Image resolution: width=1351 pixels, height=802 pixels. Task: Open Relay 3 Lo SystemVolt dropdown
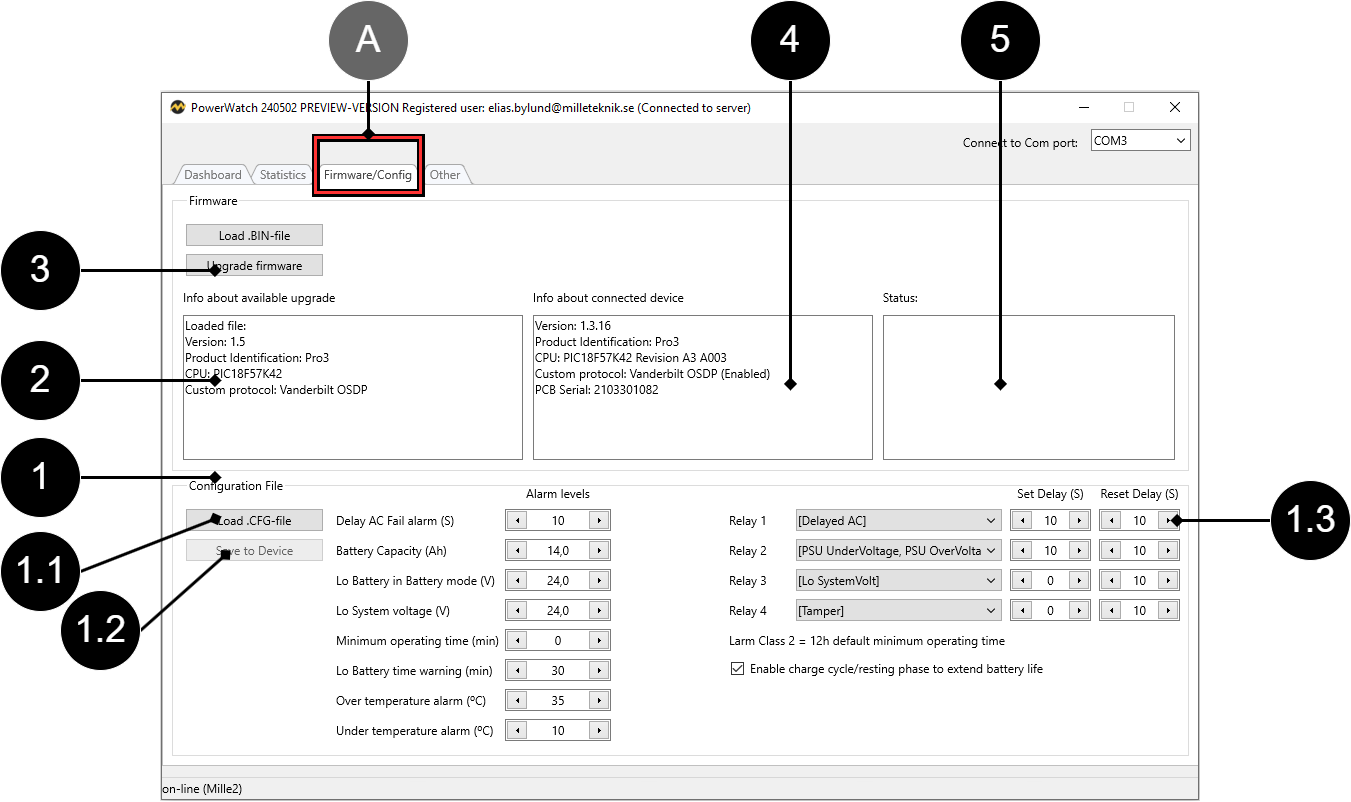click(898, 581)
